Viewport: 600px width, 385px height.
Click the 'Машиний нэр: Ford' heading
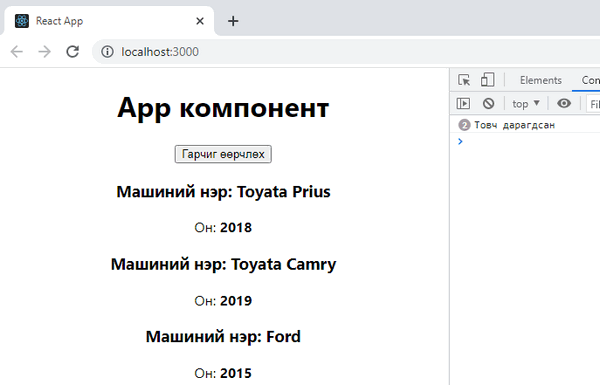(x=223, y=337)
